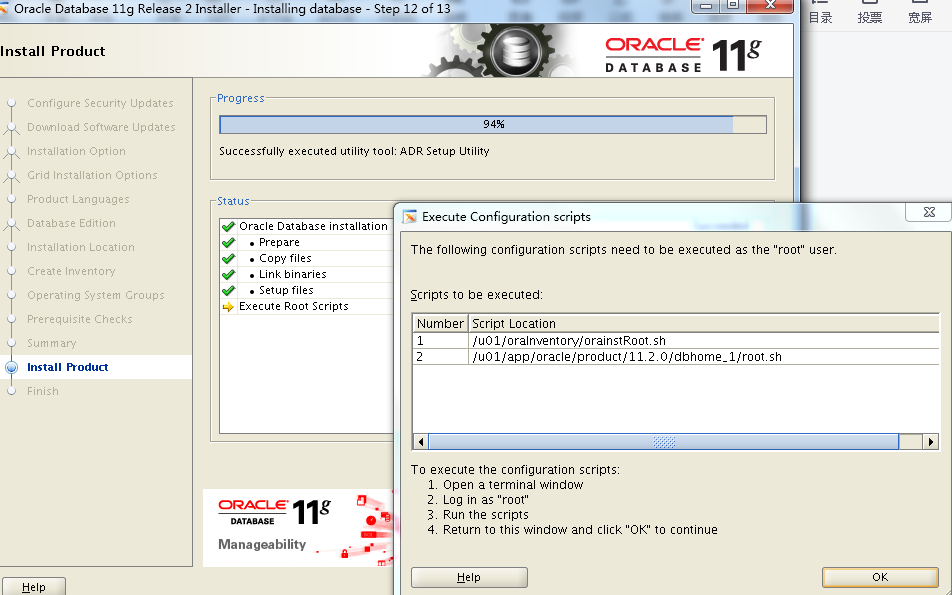Image resolution: width=952 pixels, height=595 pixels.
Task: Click the Number column header
Action: click(x=440, y=324)
